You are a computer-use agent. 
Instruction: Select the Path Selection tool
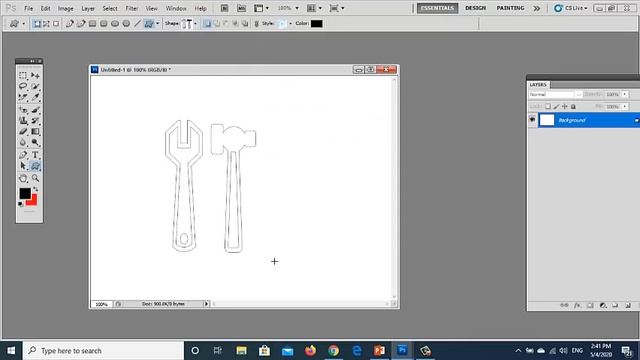23,166
